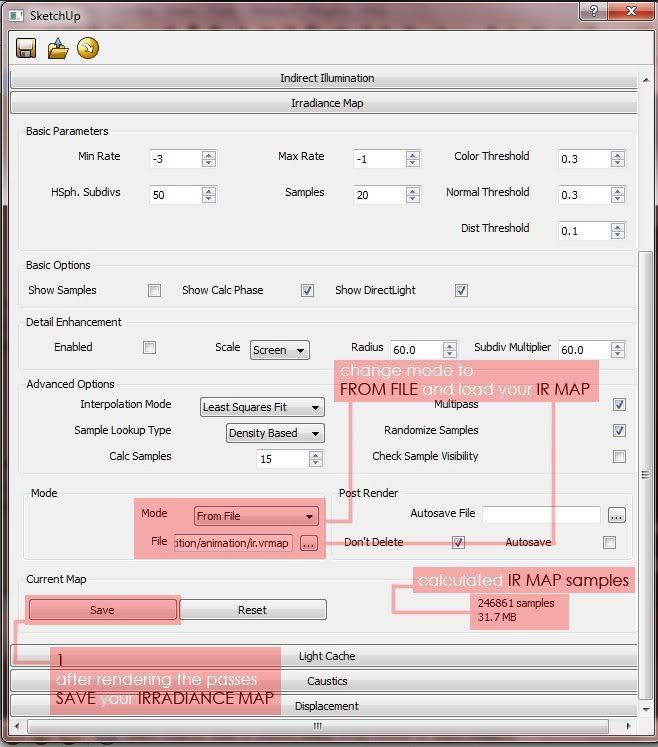Increase Min Rate with up arrow
Viewport: 658px width, 747px height.
click(x=209, y=155)
